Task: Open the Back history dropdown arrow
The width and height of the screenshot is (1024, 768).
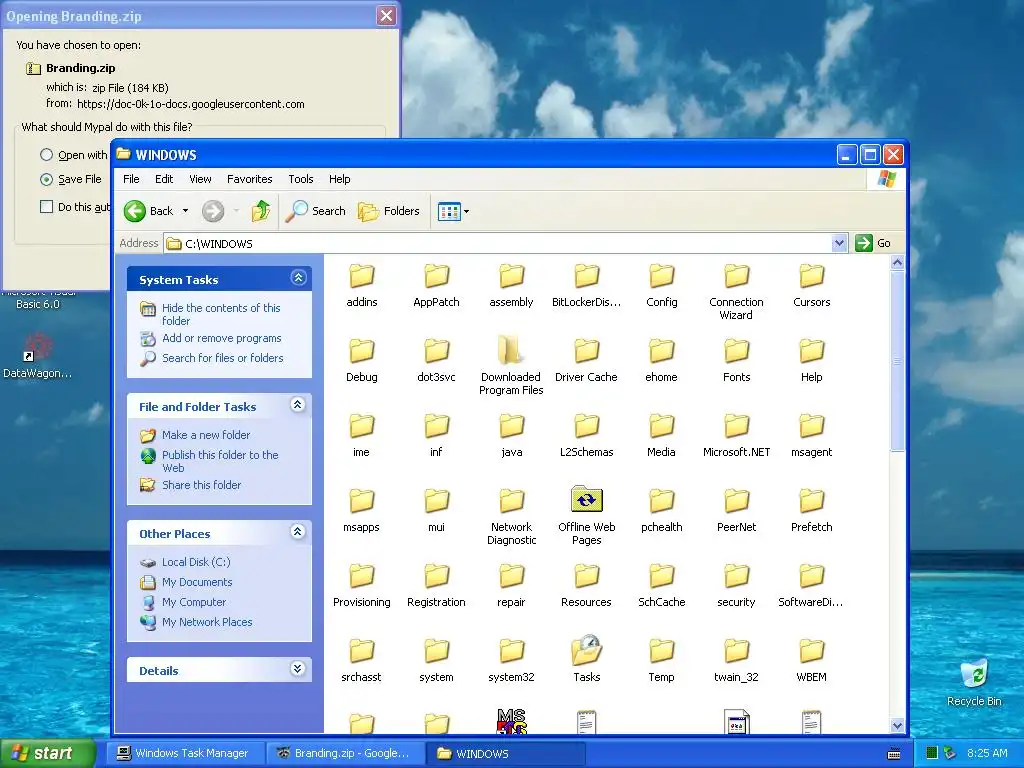Action: click(x=185, y=211)
